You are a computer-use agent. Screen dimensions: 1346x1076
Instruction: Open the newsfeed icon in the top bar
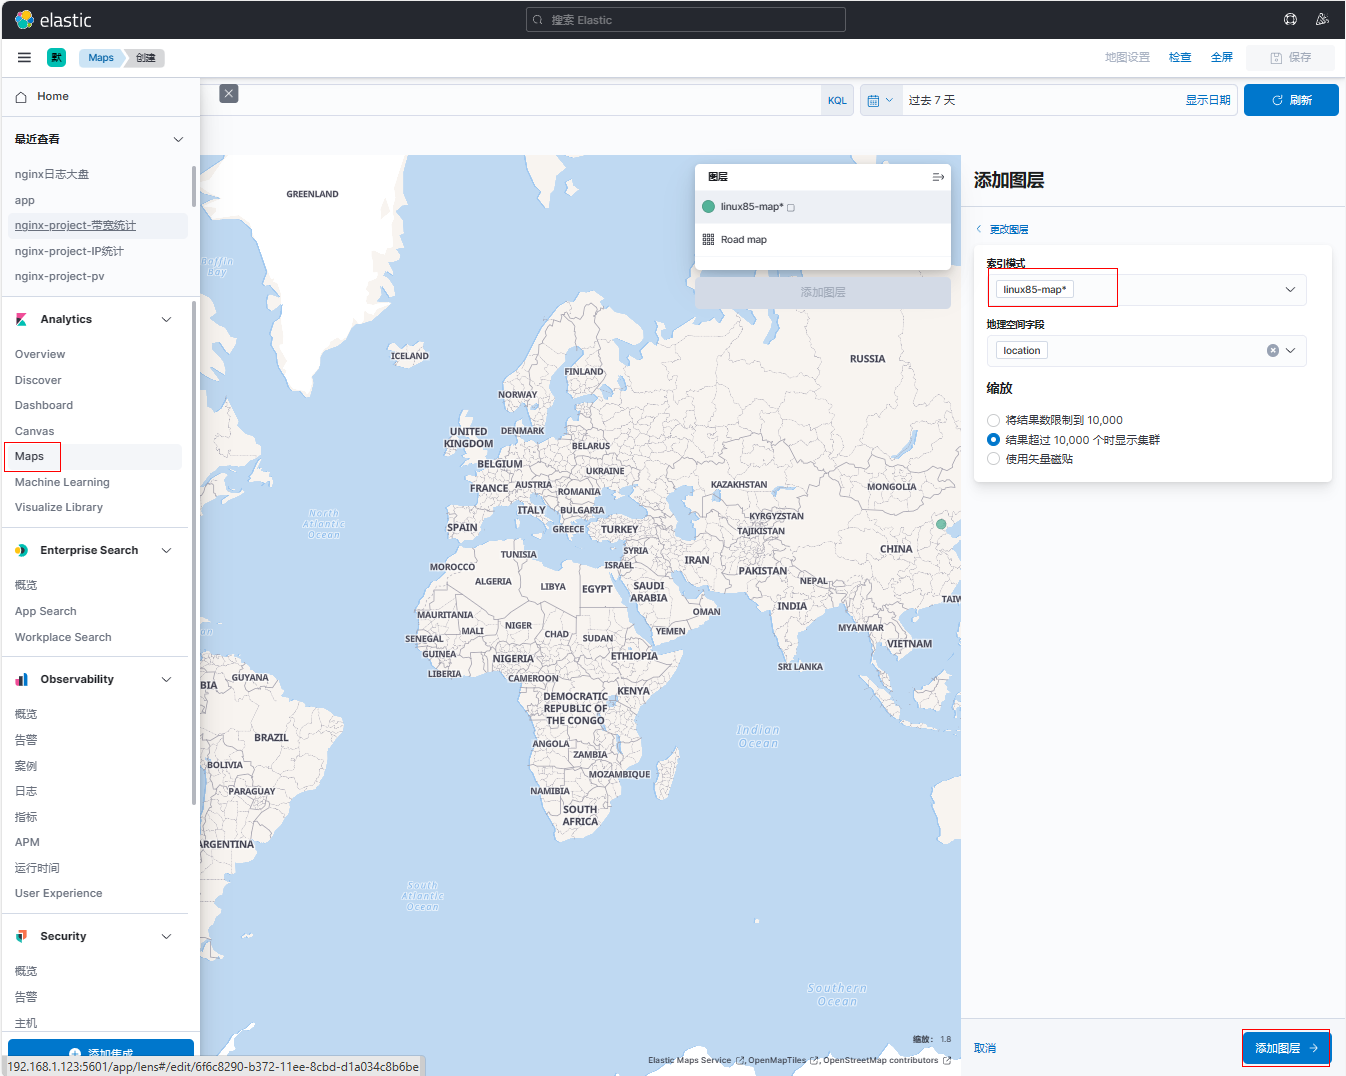coord(1322,20)
